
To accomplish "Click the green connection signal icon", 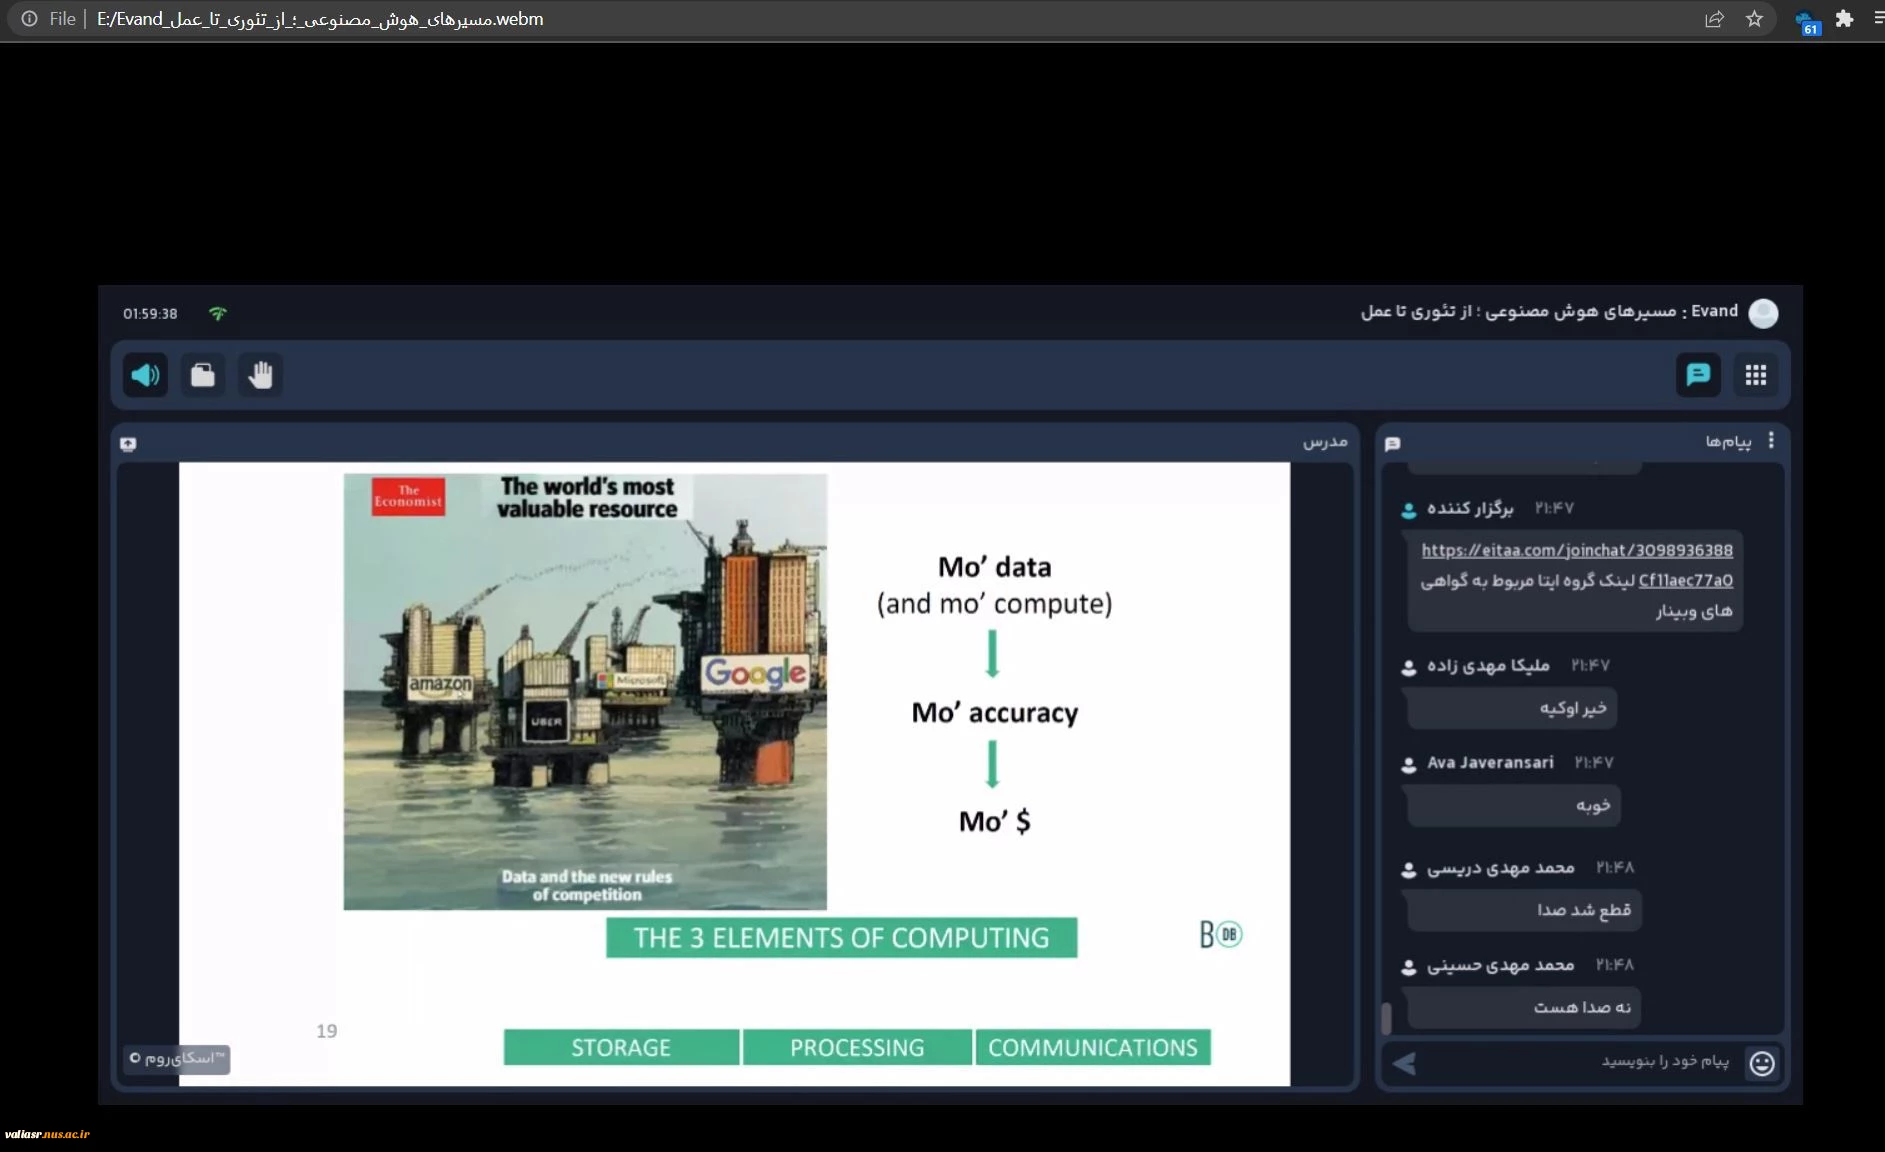I will [x=218, y=313].
